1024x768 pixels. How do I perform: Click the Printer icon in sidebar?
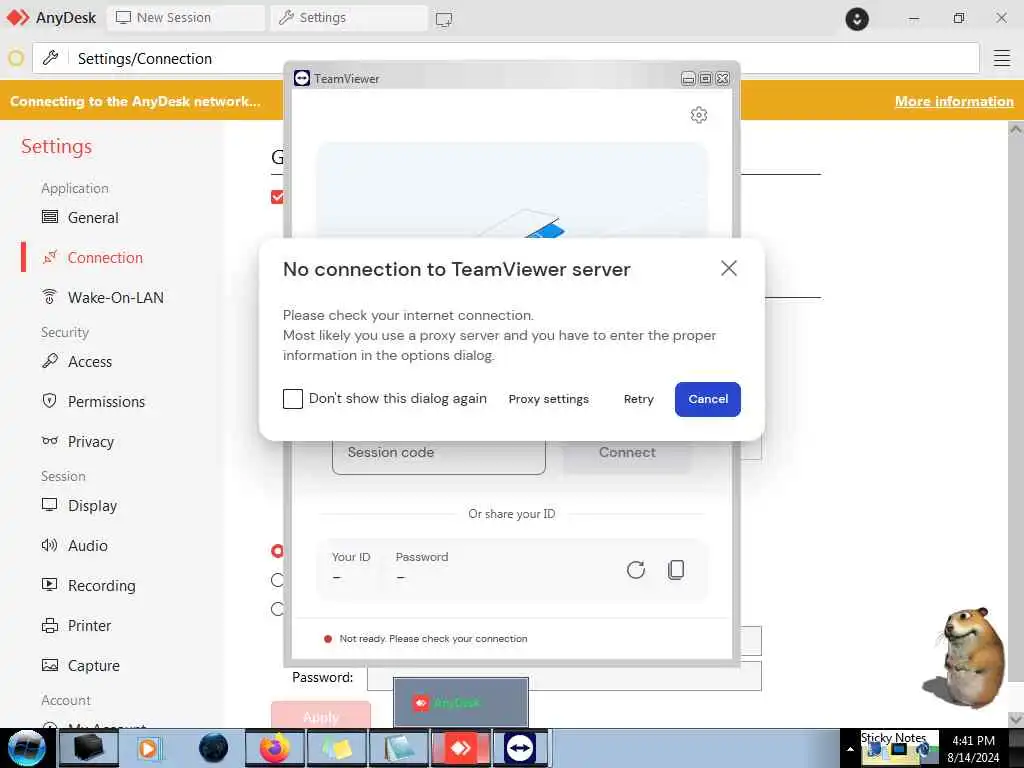click(50, 626)
